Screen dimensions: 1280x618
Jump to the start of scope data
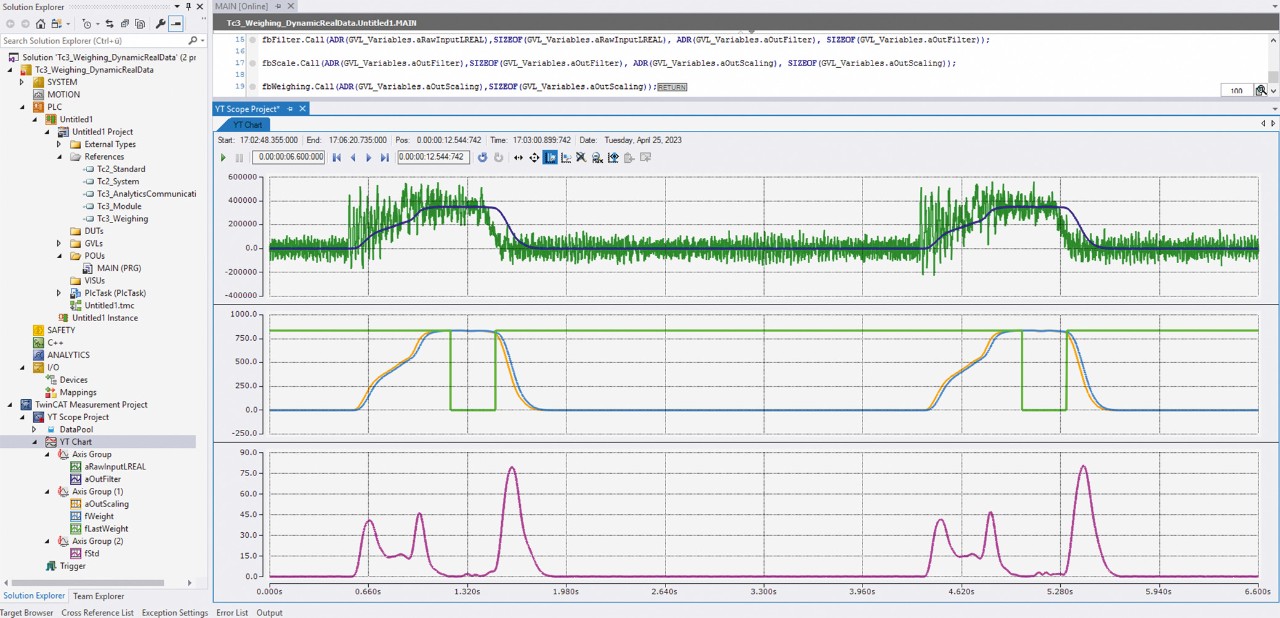337,157
